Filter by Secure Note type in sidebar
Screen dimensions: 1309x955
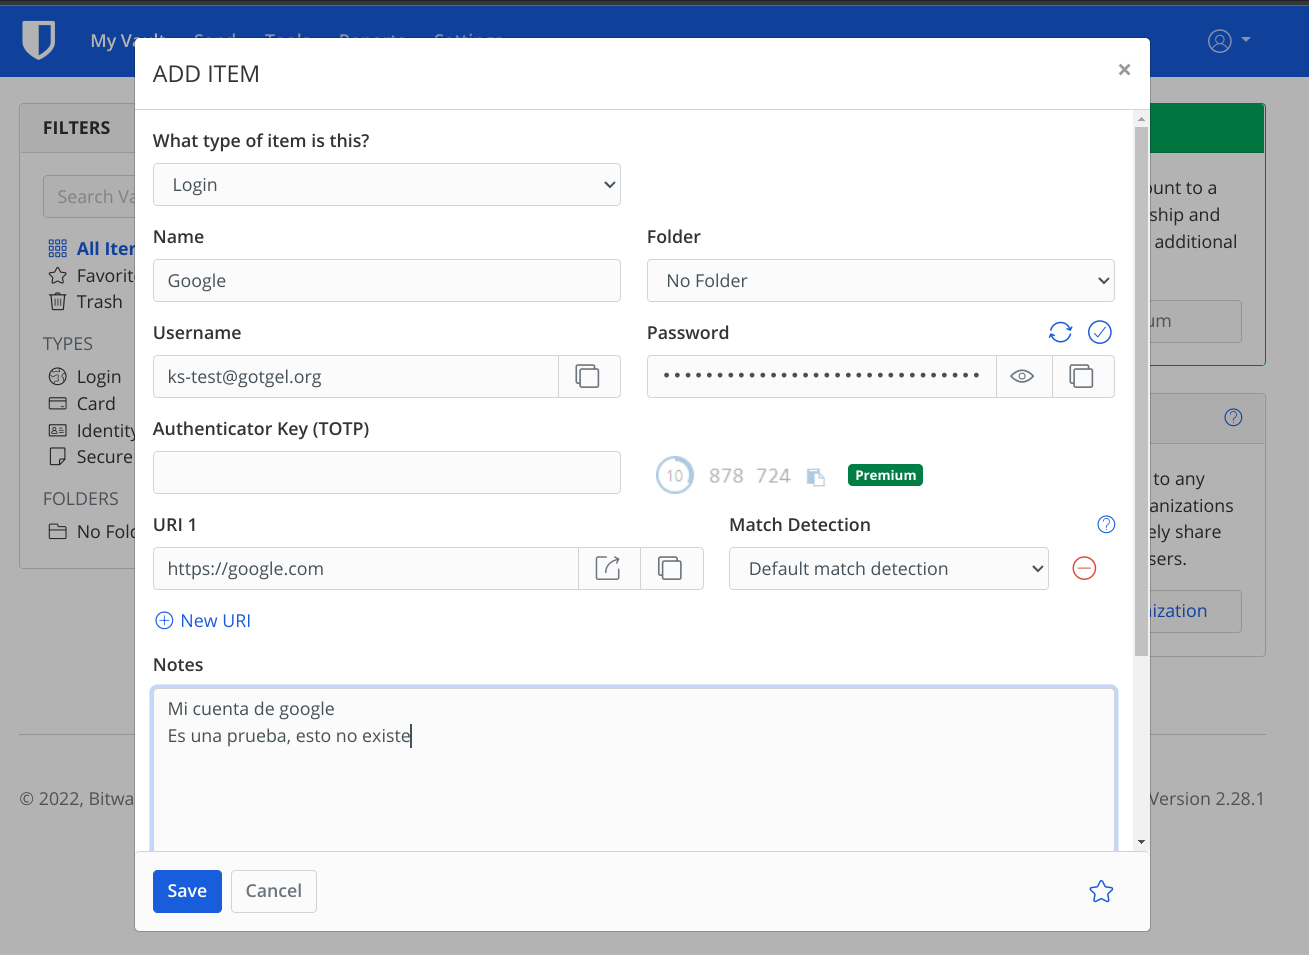(91, 457)
